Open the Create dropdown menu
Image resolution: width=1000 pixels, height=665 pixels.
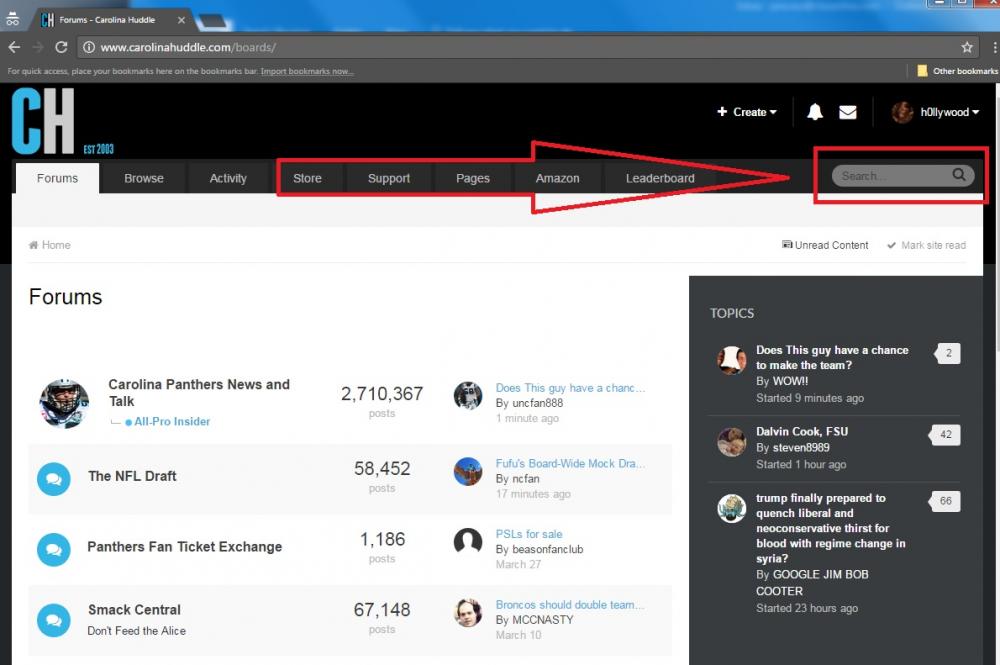(747, 112)
